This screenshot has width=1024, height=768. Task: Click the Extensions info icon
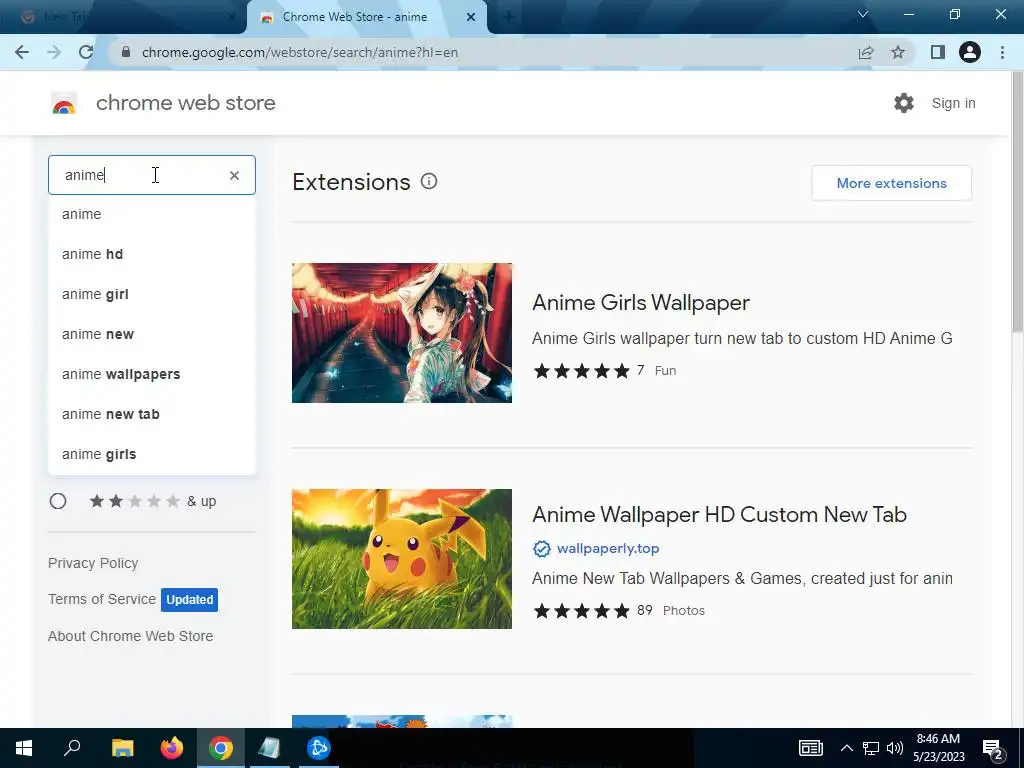[428, 182]
